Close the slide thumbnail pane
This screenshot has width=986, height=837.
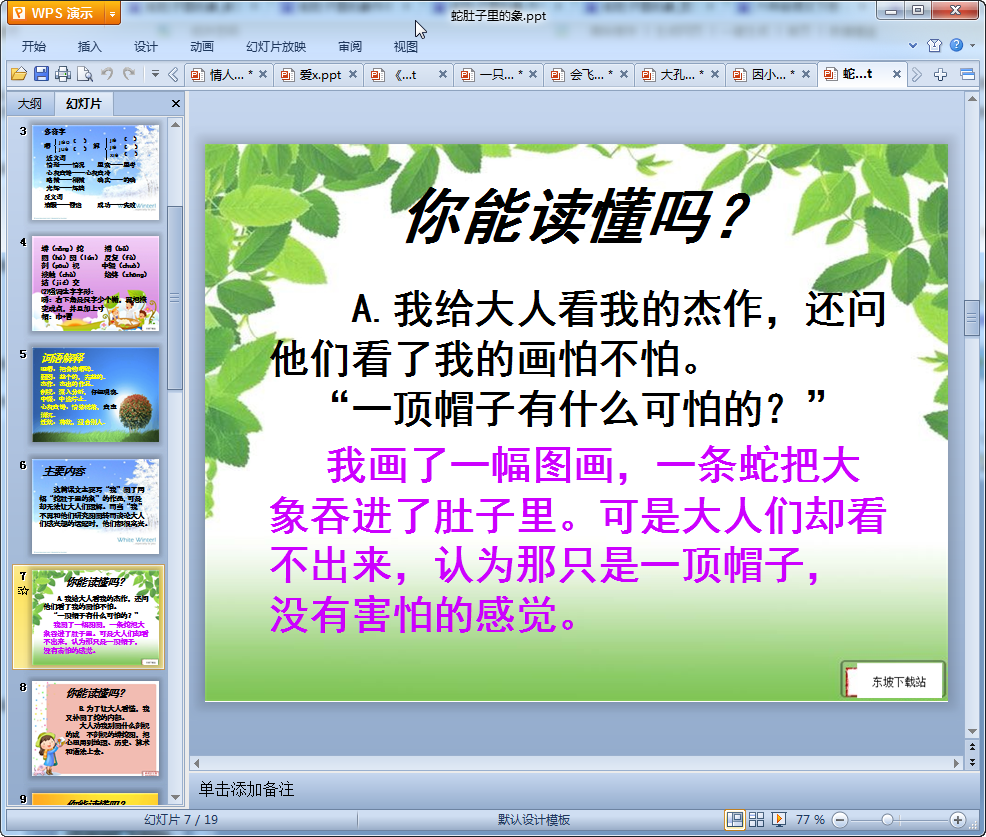pos(176,104)
